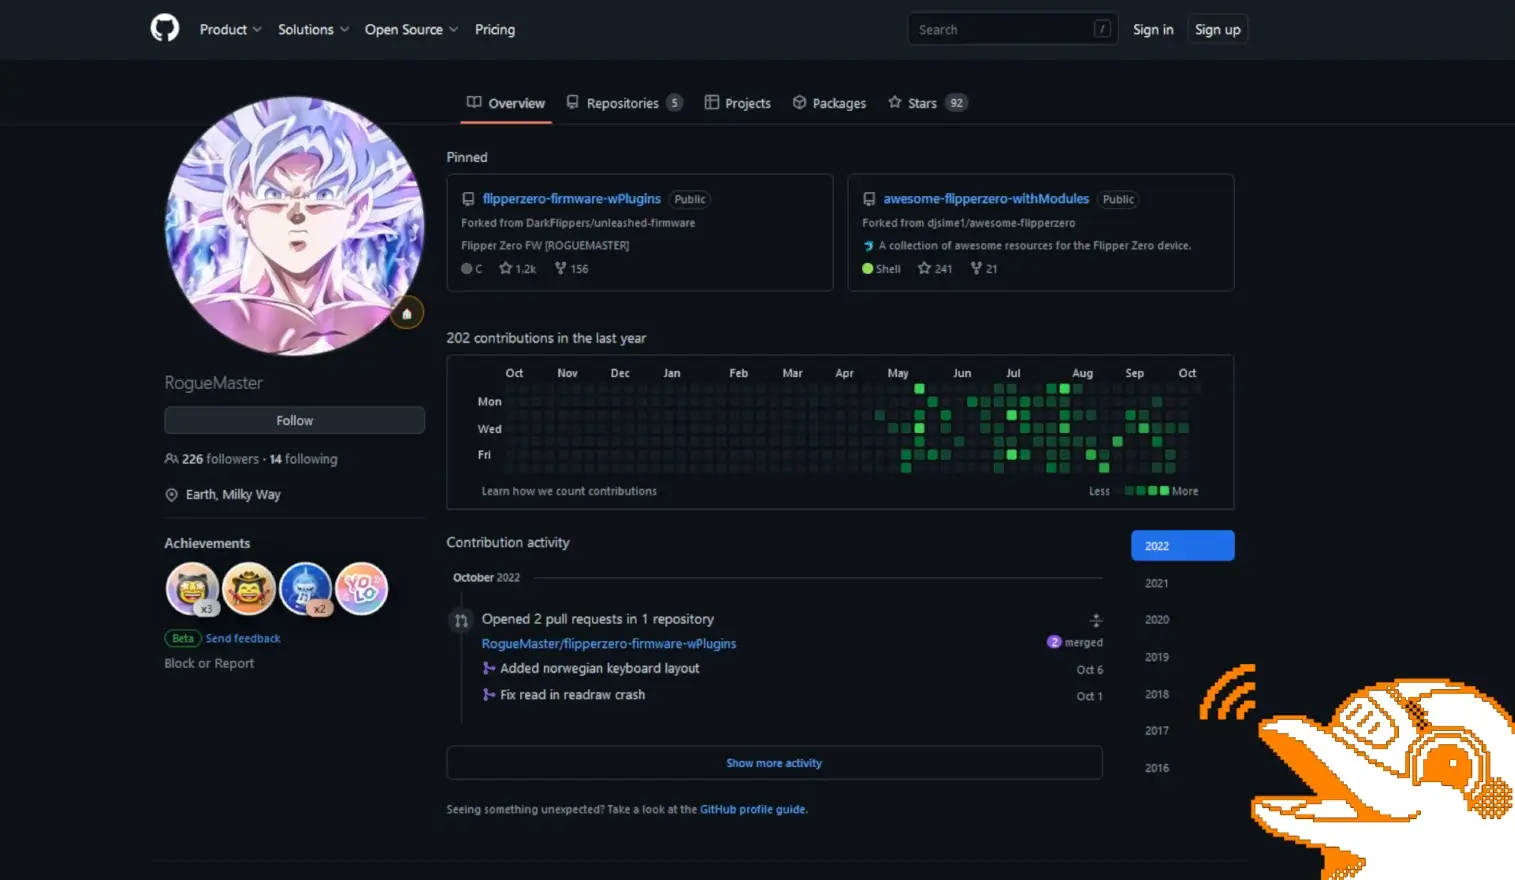The height and width of the screenshot is (880, 1515).
Task: Expand the Solutions dropdown menu
Action: 313,30
